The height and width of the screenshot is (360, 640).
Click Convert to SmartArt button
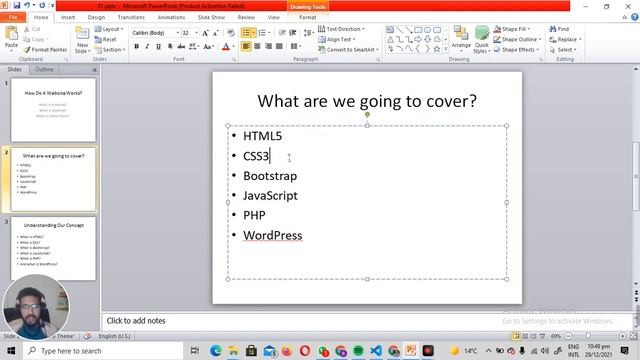pyautogui.click(x=349, y=50)
